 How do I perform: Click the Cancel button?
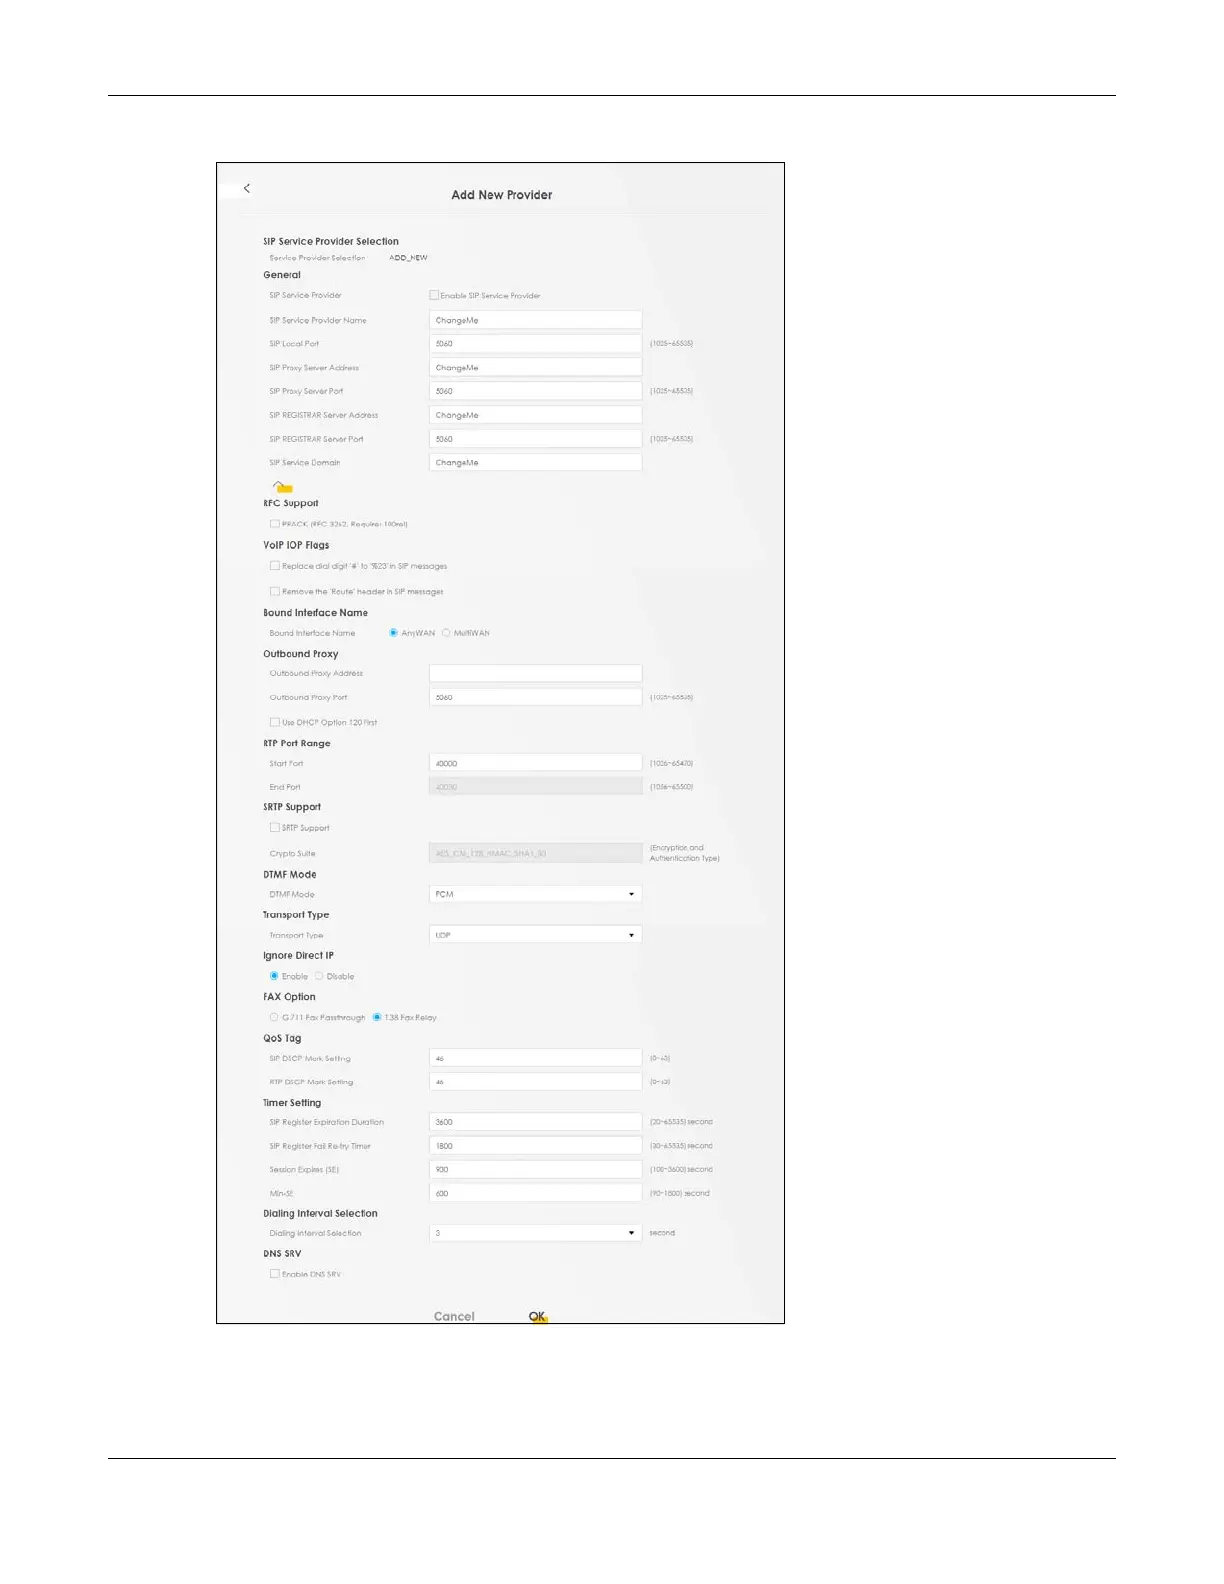pyautogui.click(x=454, y=1316)
